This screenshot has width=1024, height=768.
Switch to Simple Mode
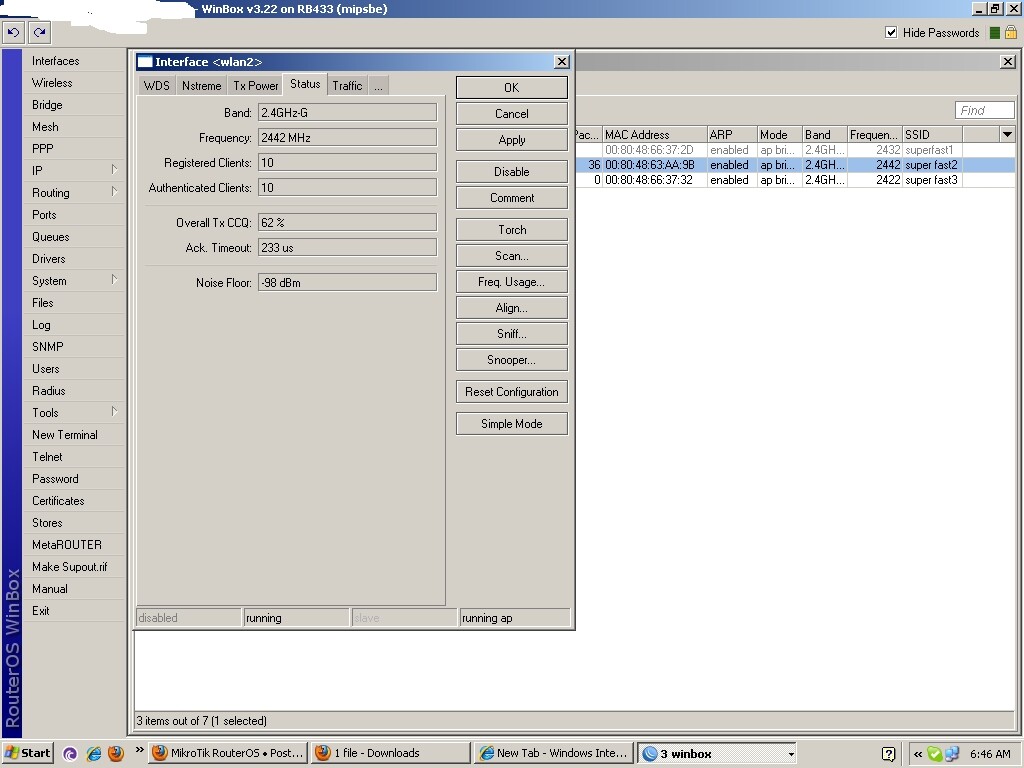pos(511,424)
